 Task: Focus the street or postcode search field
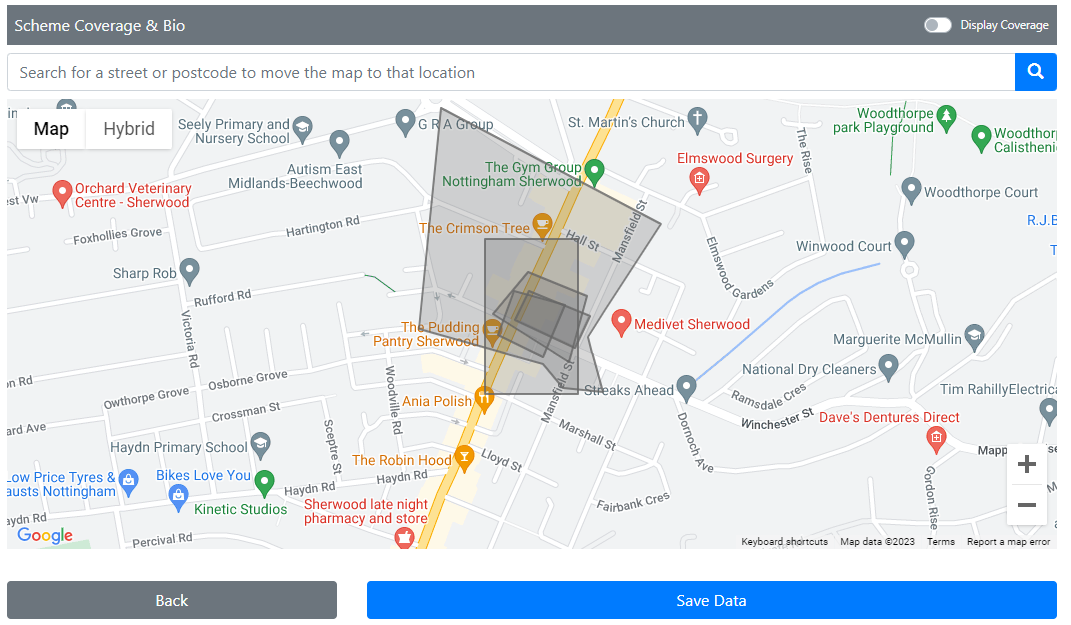[x=511, y=72]
